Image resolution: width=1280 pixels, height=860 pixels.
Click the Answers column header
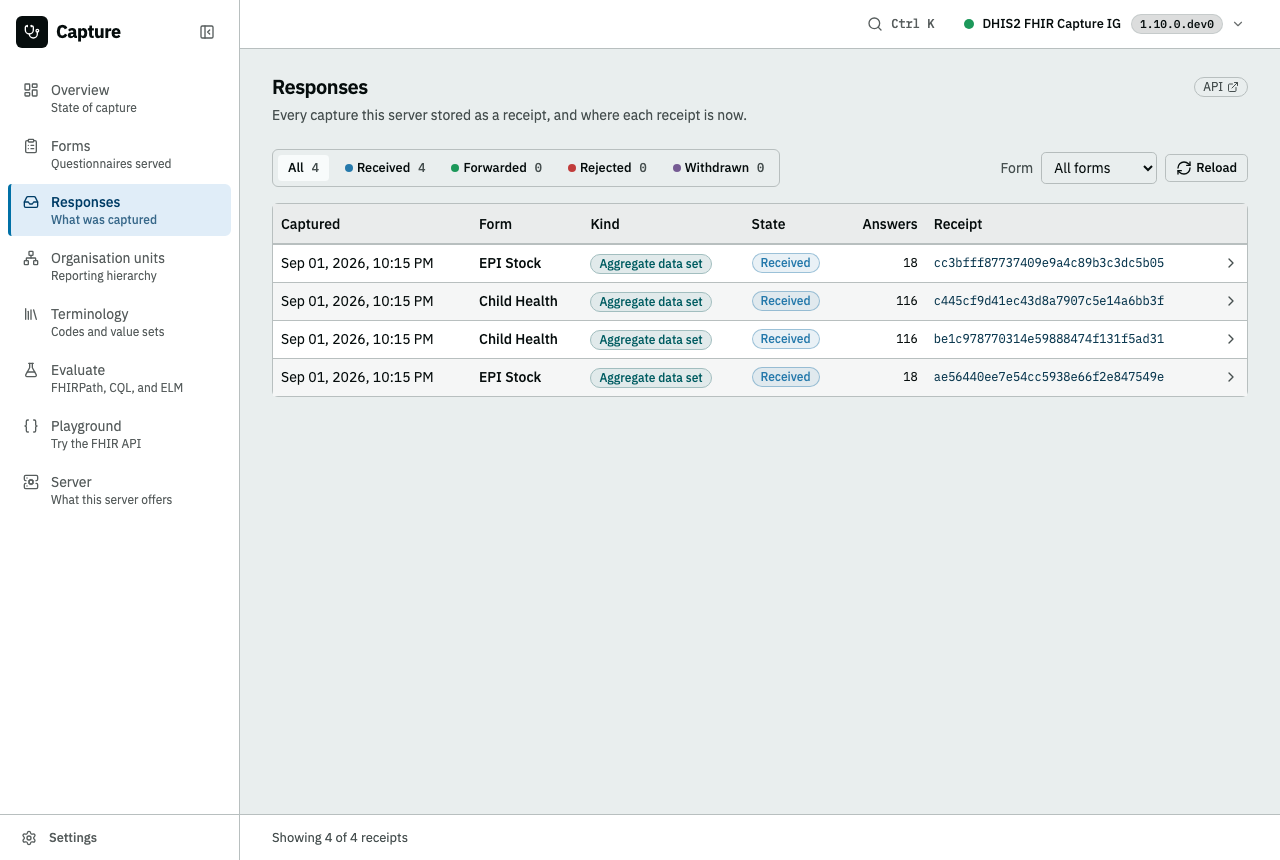point(890,224)
